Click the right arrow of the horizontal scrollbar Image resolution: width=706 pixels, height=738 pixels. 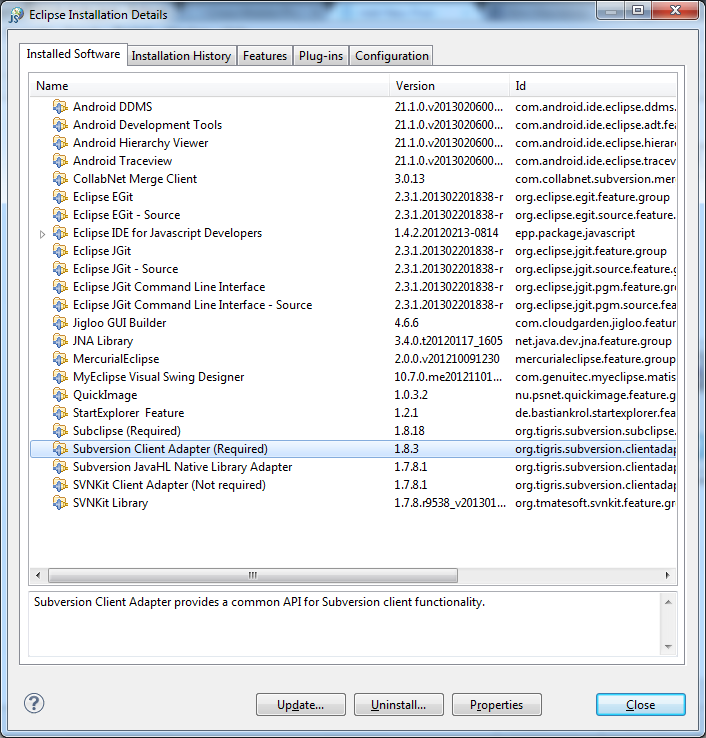(x=669, y=576)
